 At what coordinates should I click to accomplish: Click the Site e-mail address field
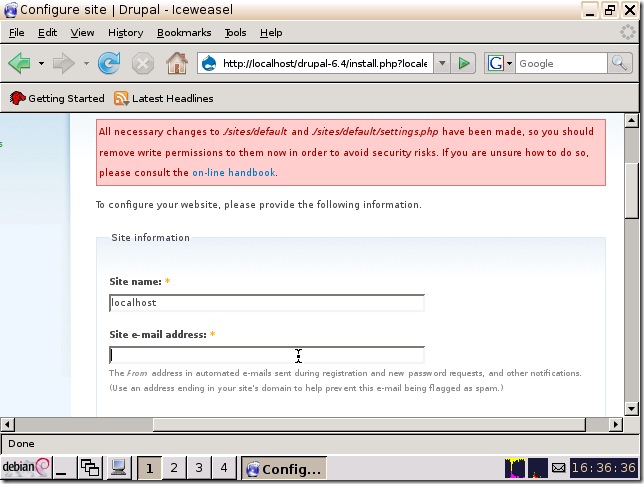pos(267,355)
